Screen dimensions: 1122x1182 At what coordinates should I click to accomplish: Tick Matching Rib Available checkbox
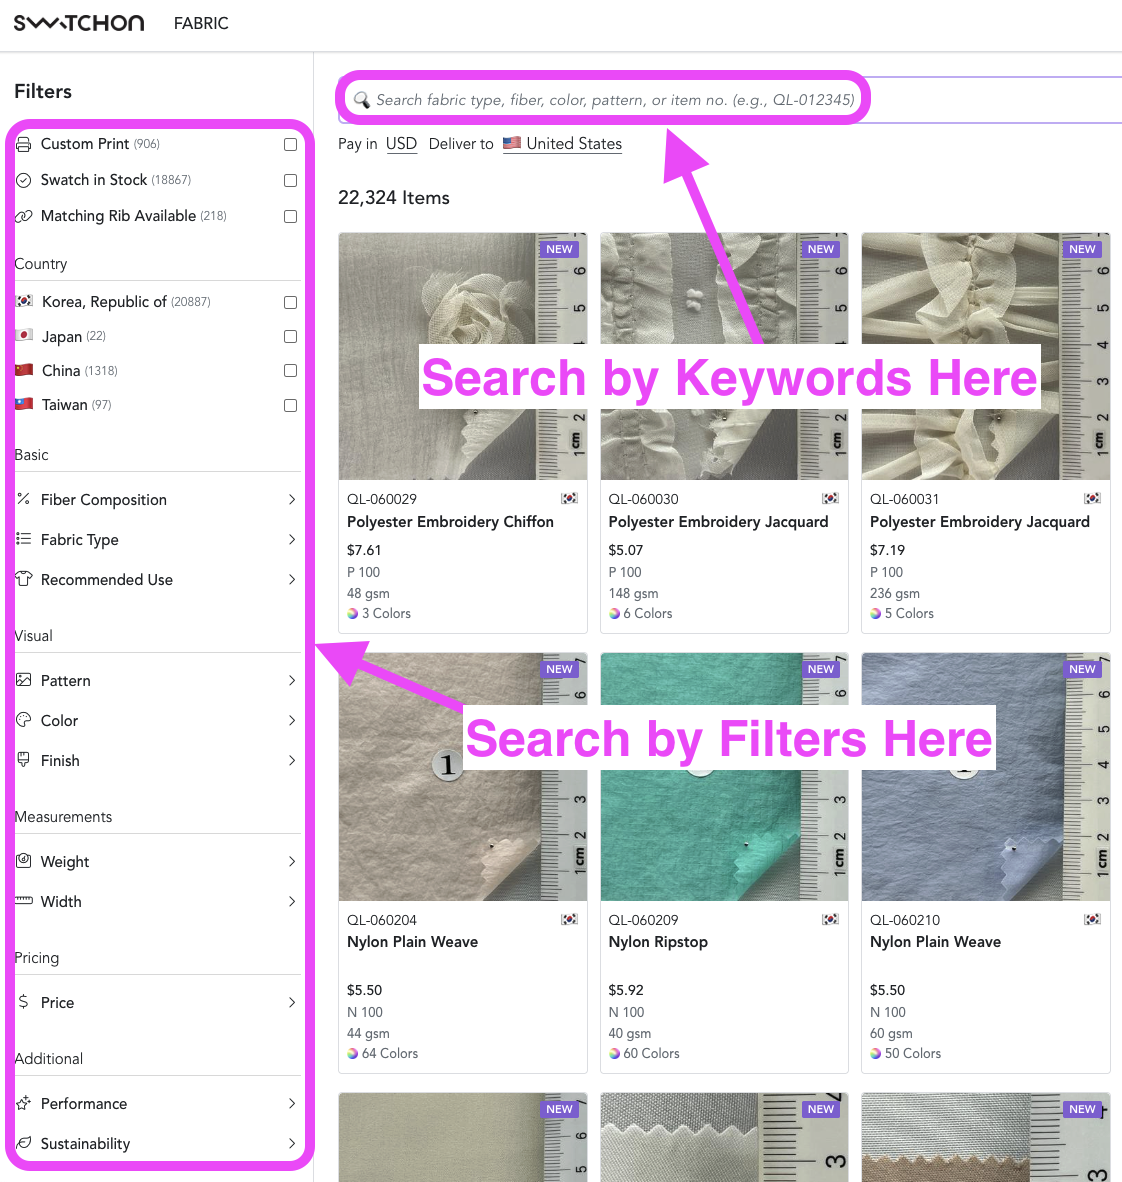tap(290, 216)
